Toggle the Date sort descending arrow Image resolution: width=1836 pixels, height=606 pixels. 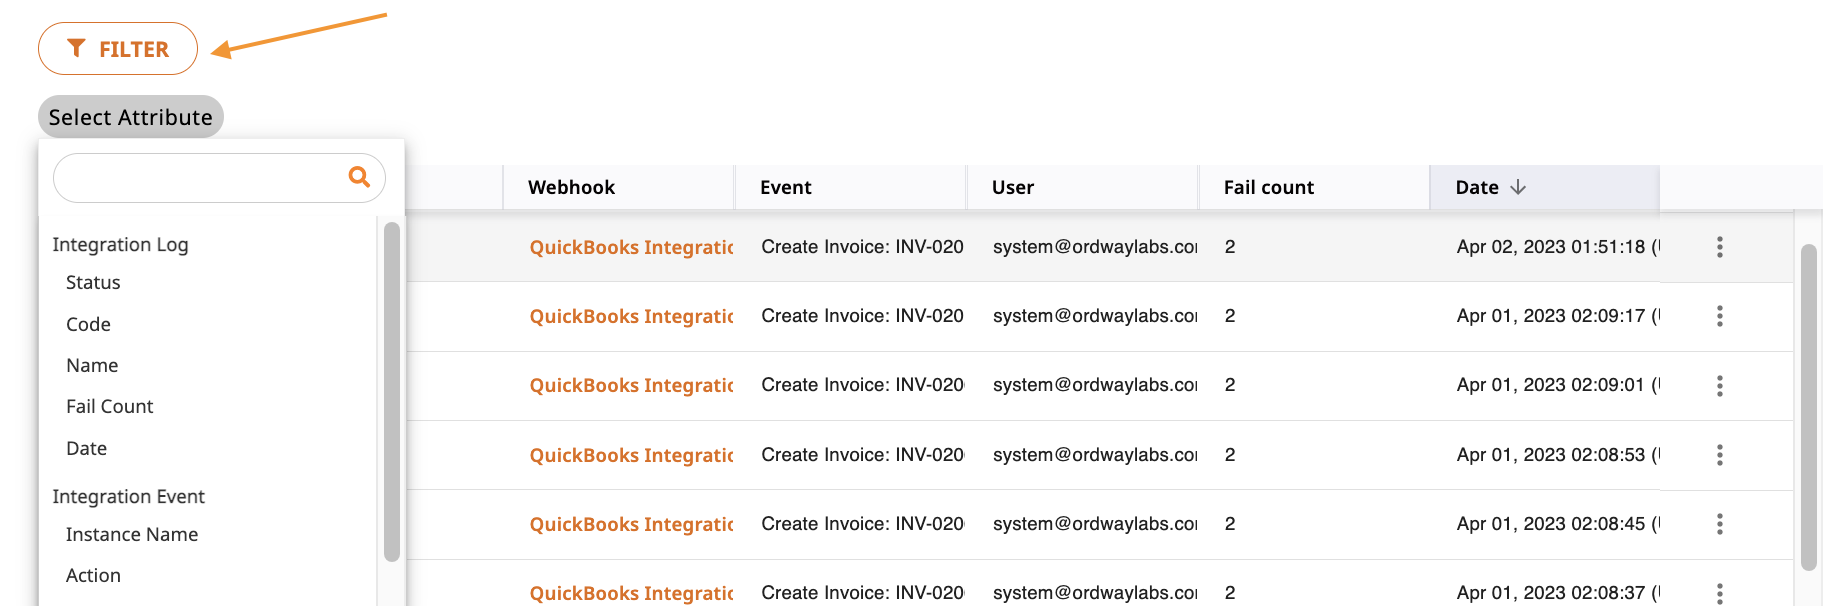[x=1518, y=187]
